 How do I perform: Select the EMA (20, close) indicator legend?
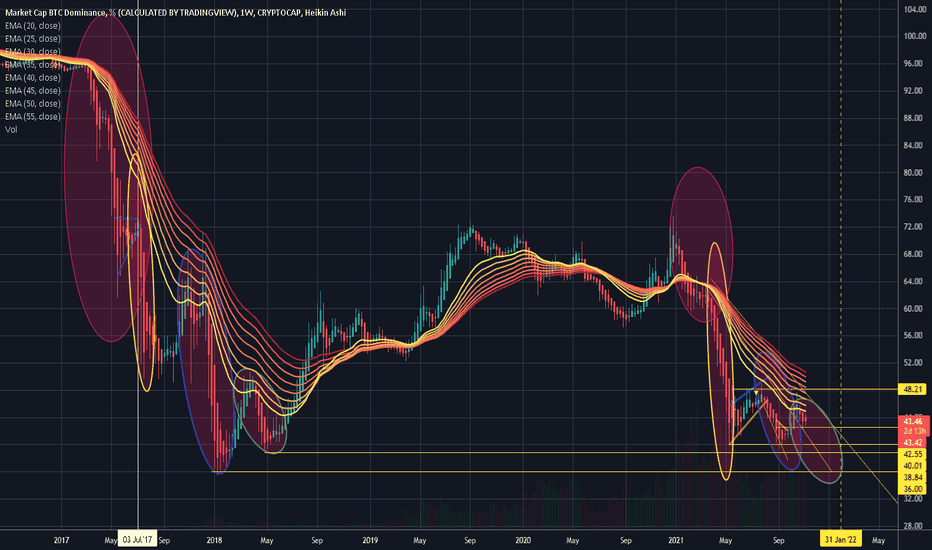click(33, 26)
